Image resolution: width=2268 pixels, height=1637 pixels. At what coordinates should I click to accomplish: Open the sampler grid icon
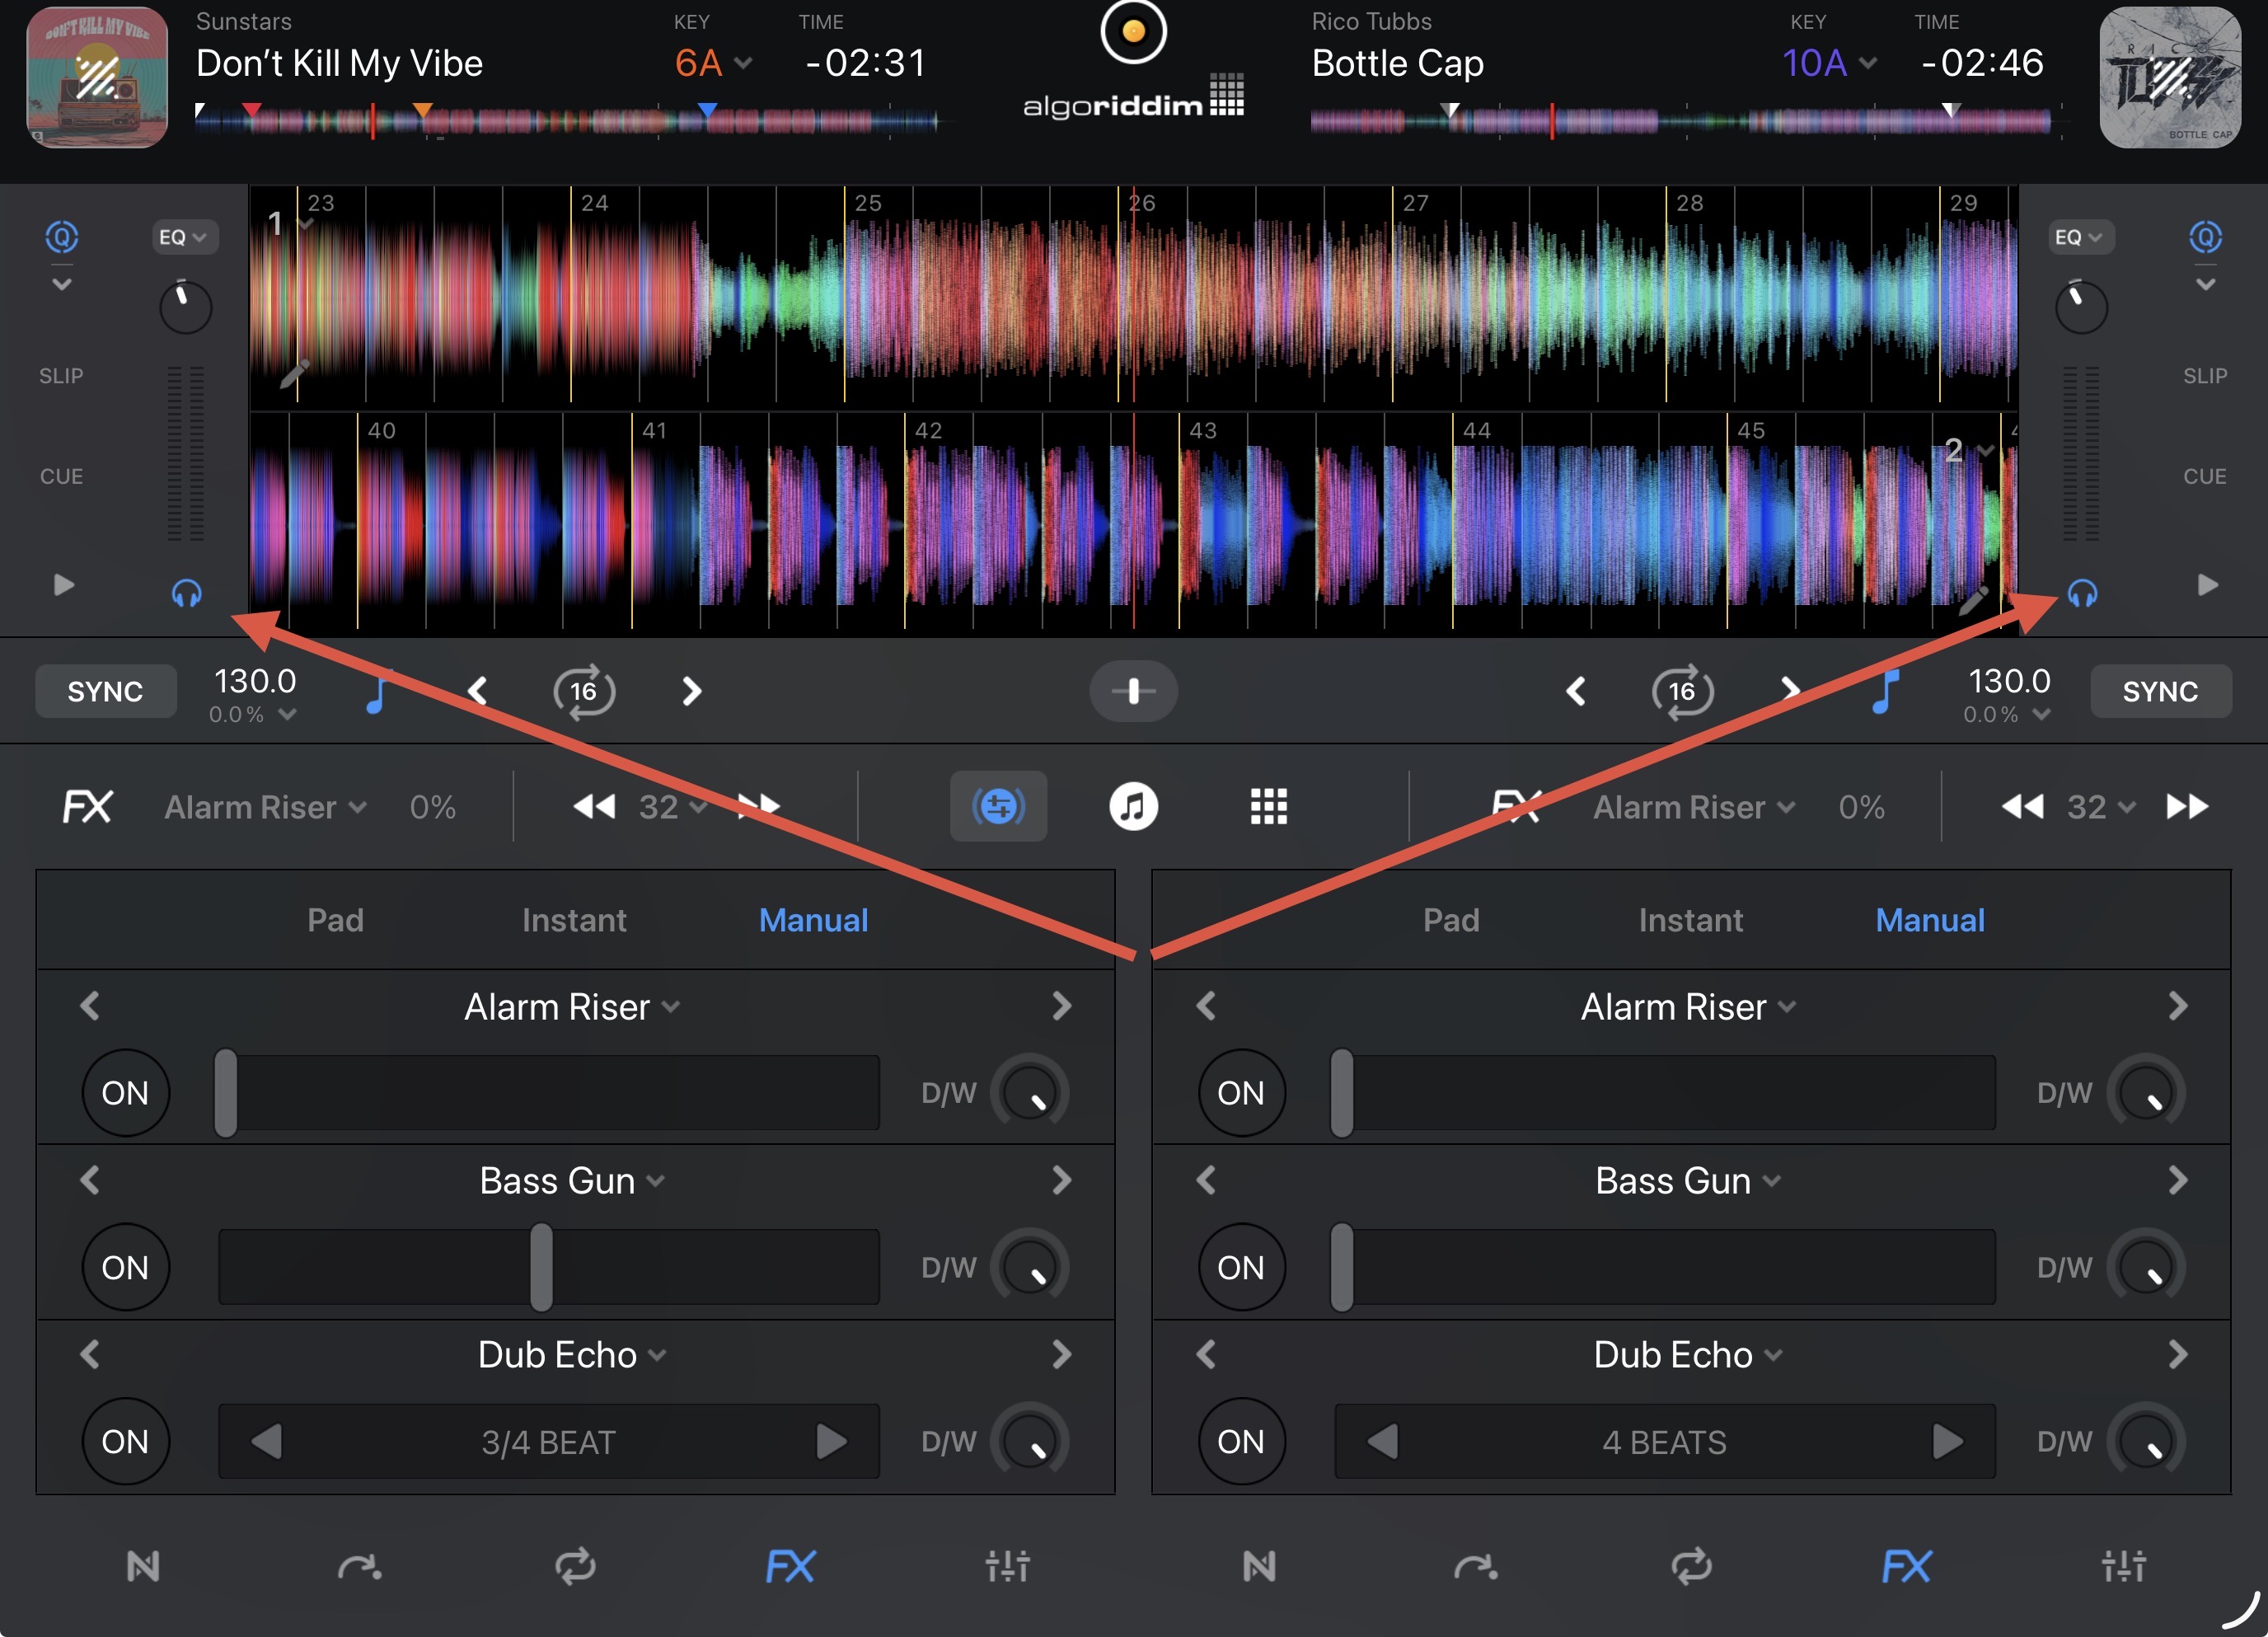(1268, 806)
